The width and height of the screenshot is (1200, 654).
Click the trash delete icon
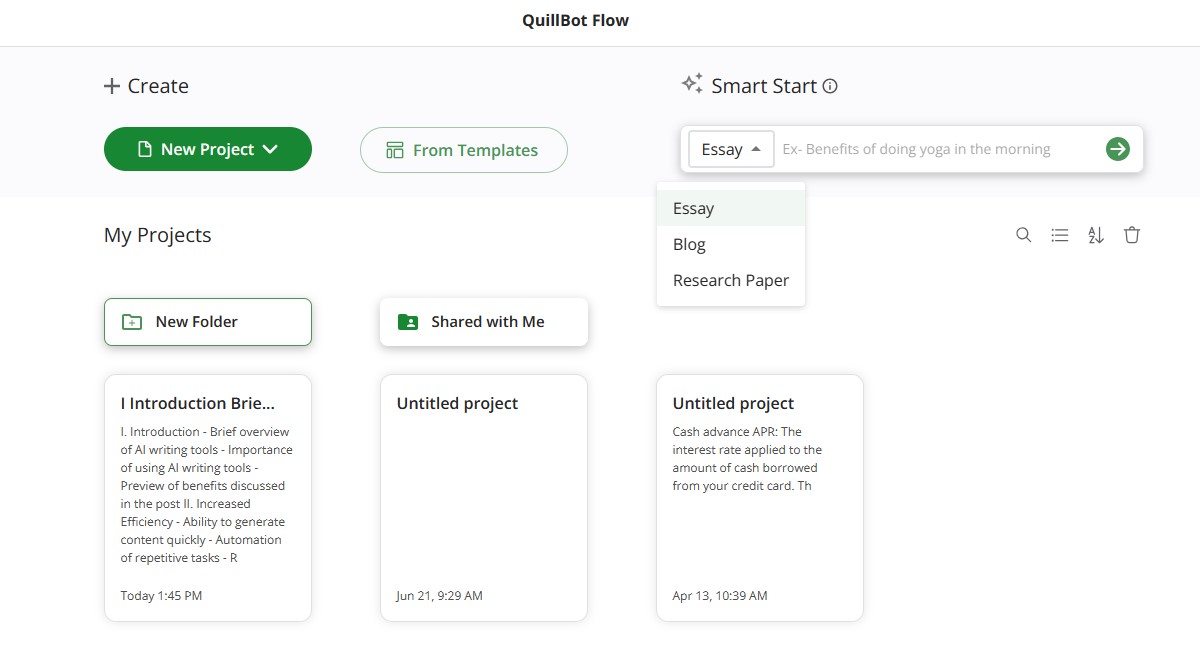click(x=1132, y=235)
